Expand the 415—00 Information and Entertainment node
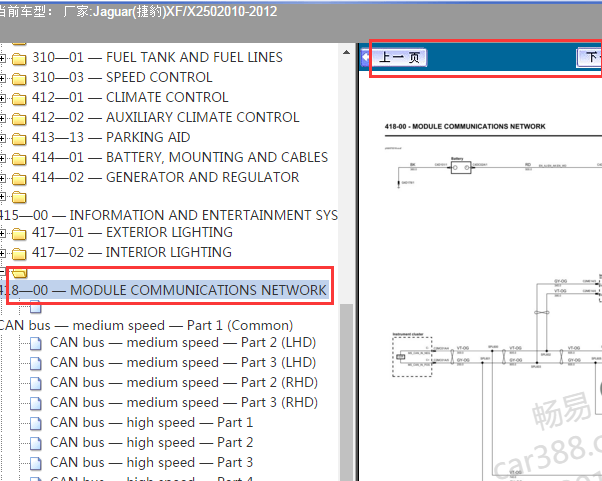 [x=2, y=197]
